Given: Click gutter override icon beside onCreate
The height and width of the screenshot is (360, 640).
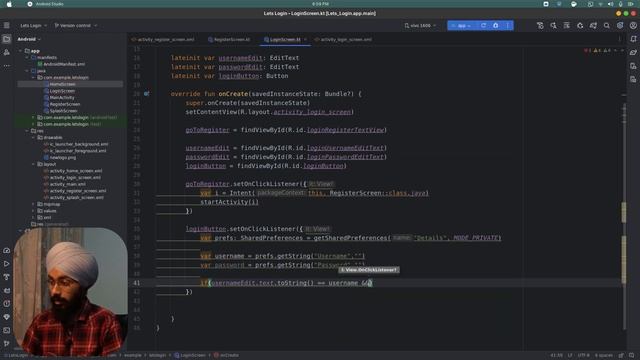Looking at the screenshot, I should click(x=147, y=94).
